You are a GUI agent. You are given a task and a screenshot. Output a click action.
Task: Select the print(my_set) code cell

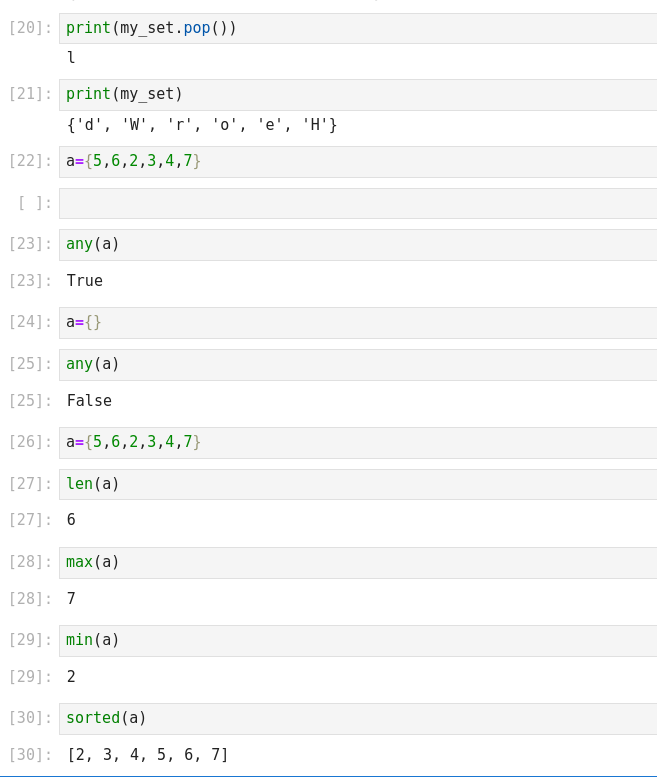pyautogui.click(x=360, y=94)
